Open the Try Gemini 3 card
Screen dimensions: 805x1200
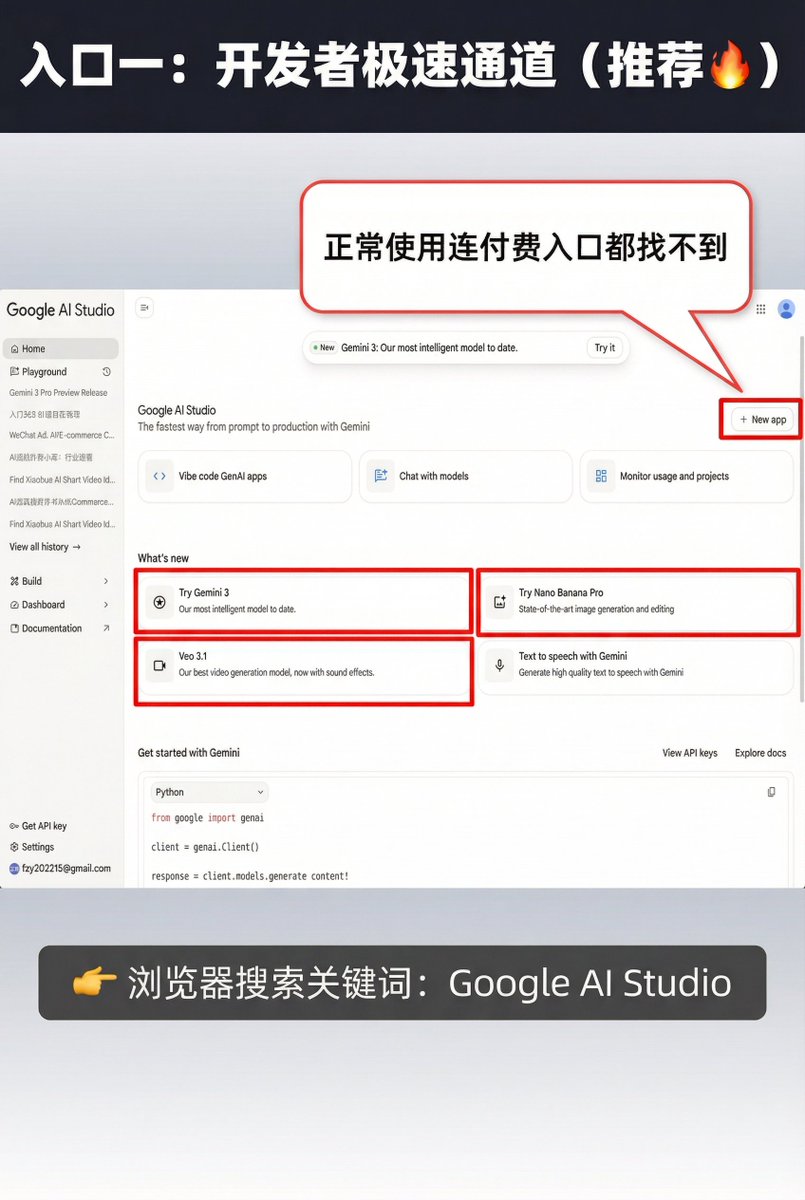click(304, 601)
